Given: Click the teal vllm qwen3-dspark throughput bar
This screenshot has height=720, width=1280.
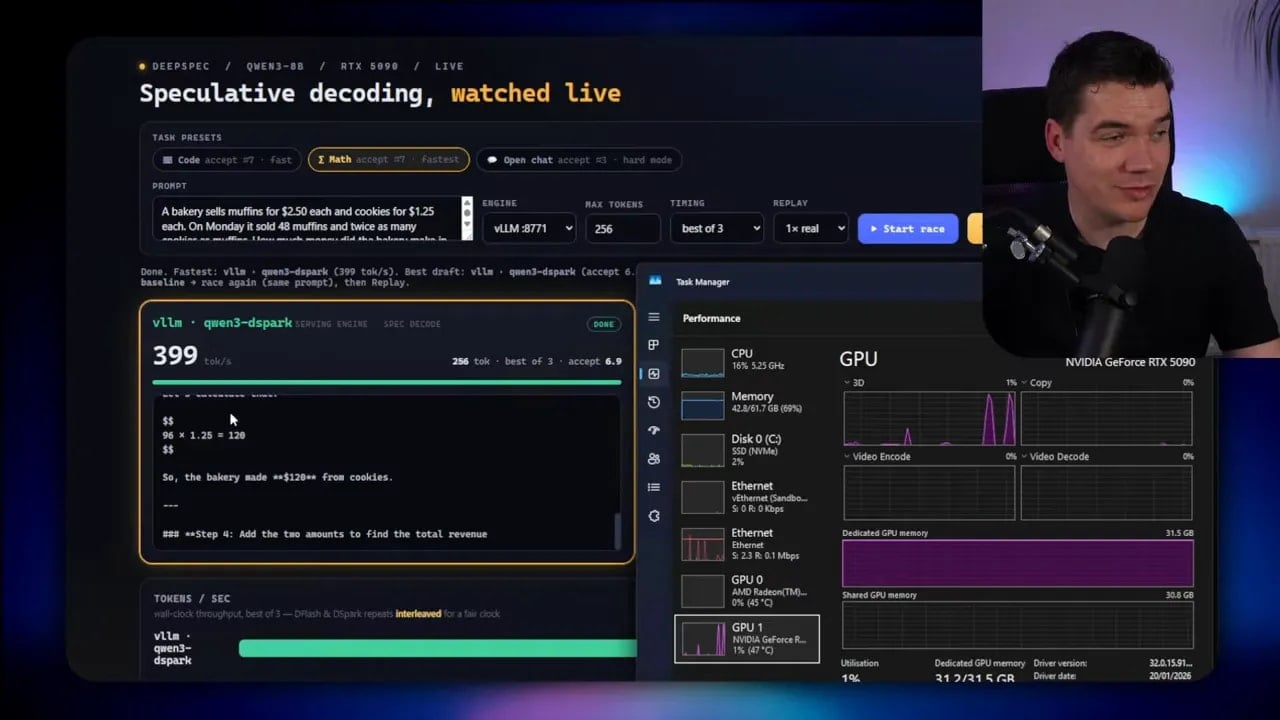Looking at the screenshot, I should click(x=437, y=648).
